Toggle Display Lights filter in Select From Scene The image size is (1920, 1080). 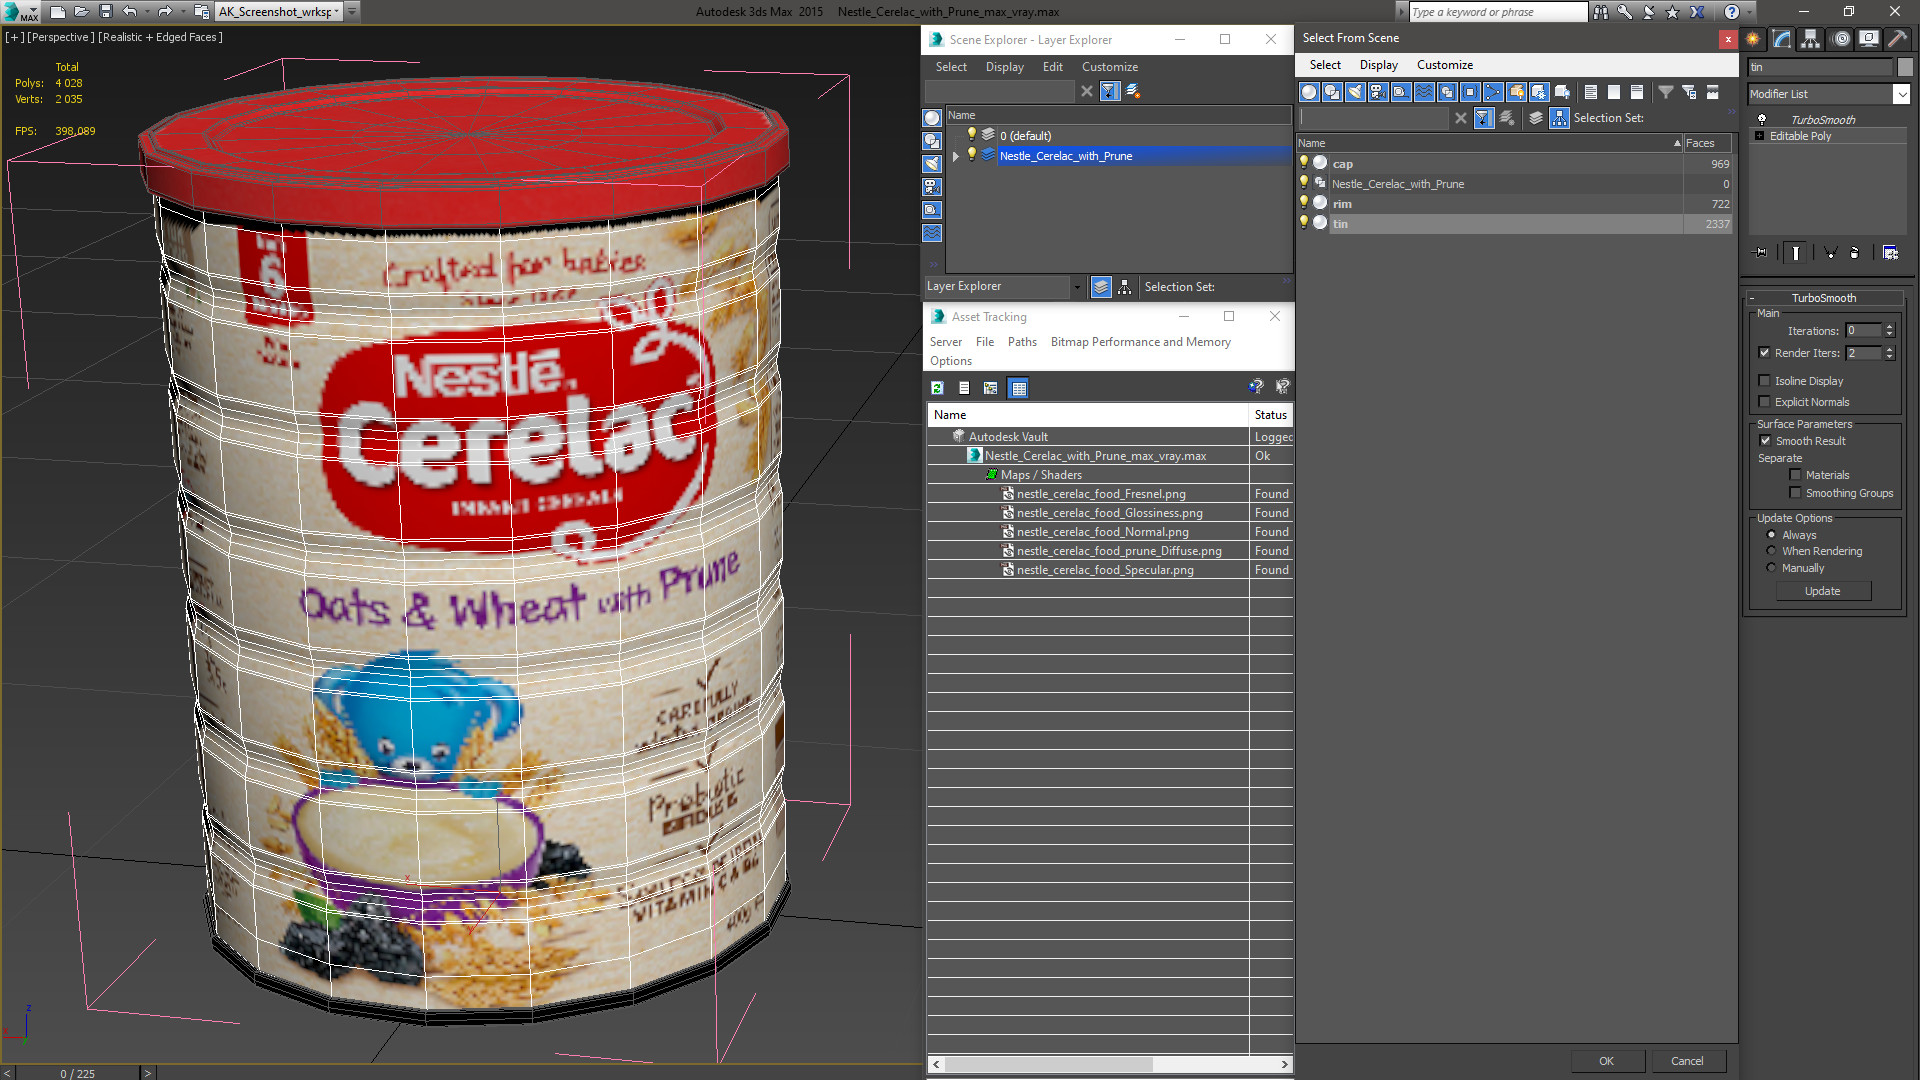click(1355, 92)
